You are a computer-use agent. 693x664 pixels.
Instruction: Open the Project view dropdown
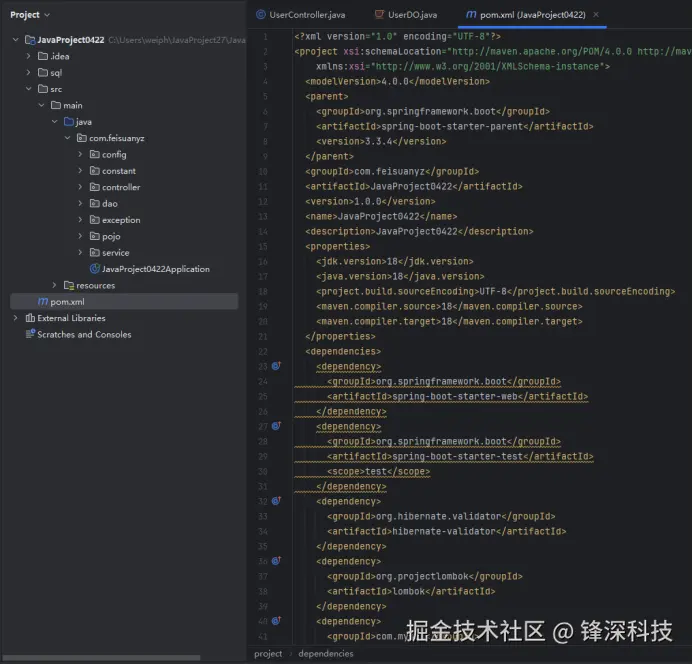click(x=30, y=15)
